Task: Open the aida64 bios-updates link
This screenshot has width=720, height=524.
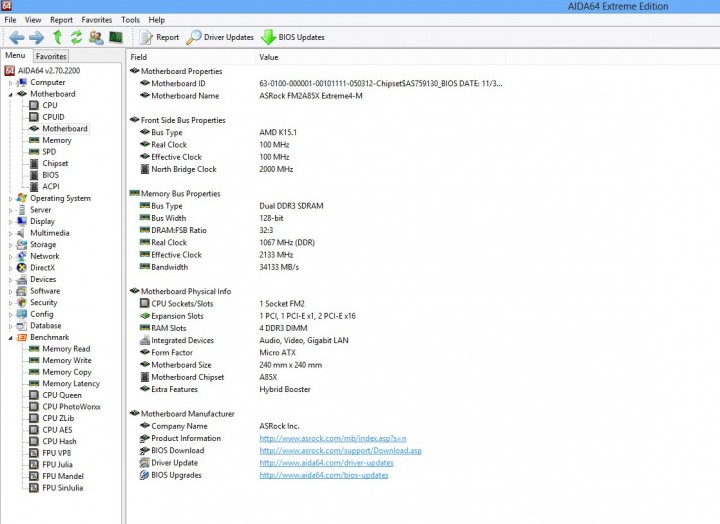Action: 324,475
